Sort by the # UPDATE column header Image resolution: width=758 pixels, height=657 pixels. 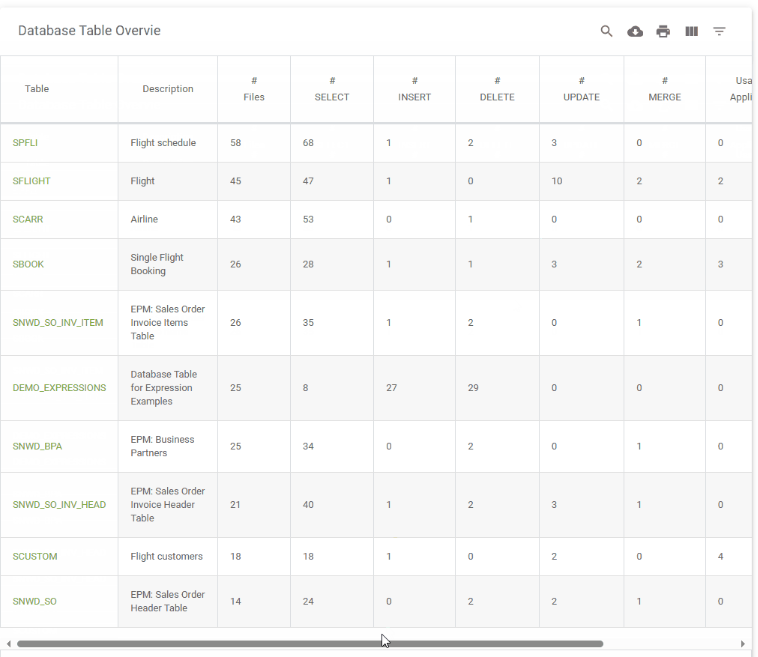click(581, 89)
